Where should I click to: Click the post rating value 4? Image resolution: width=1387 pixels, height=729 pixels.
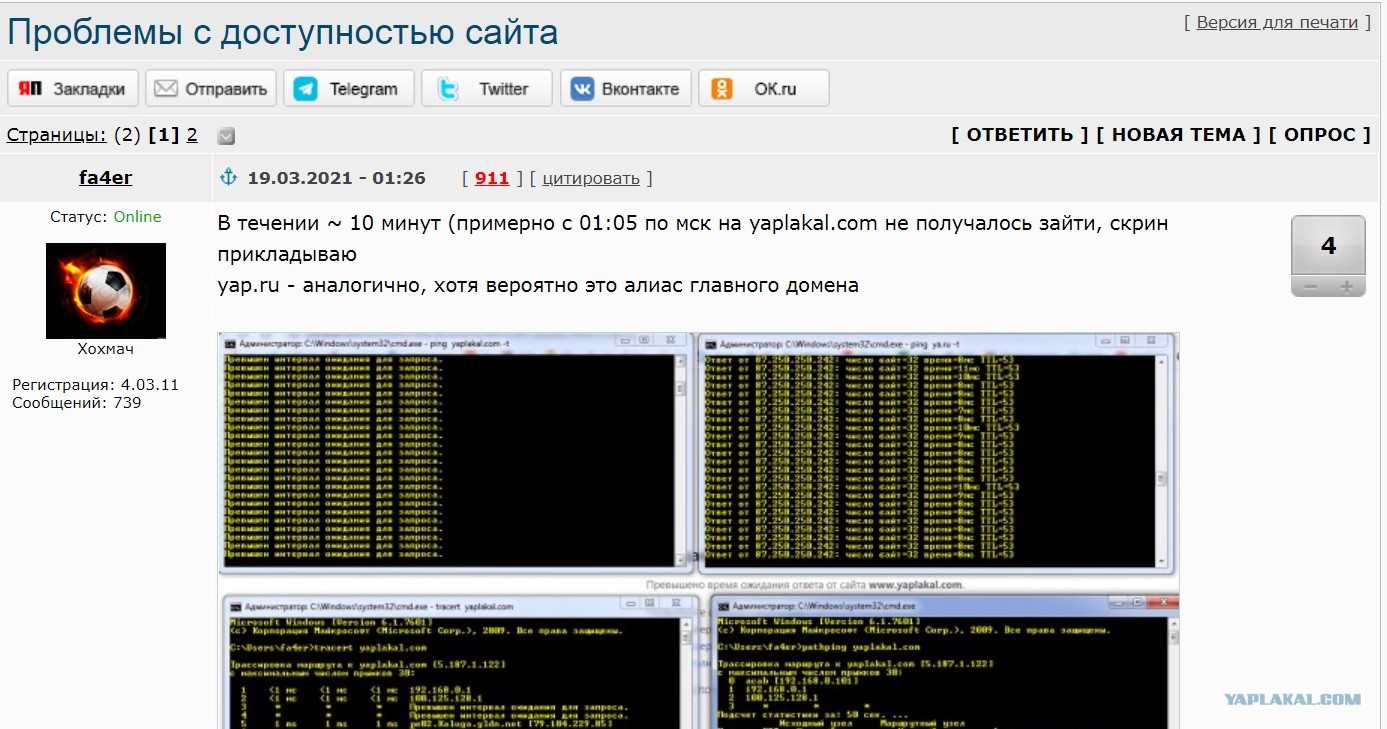1329,246
